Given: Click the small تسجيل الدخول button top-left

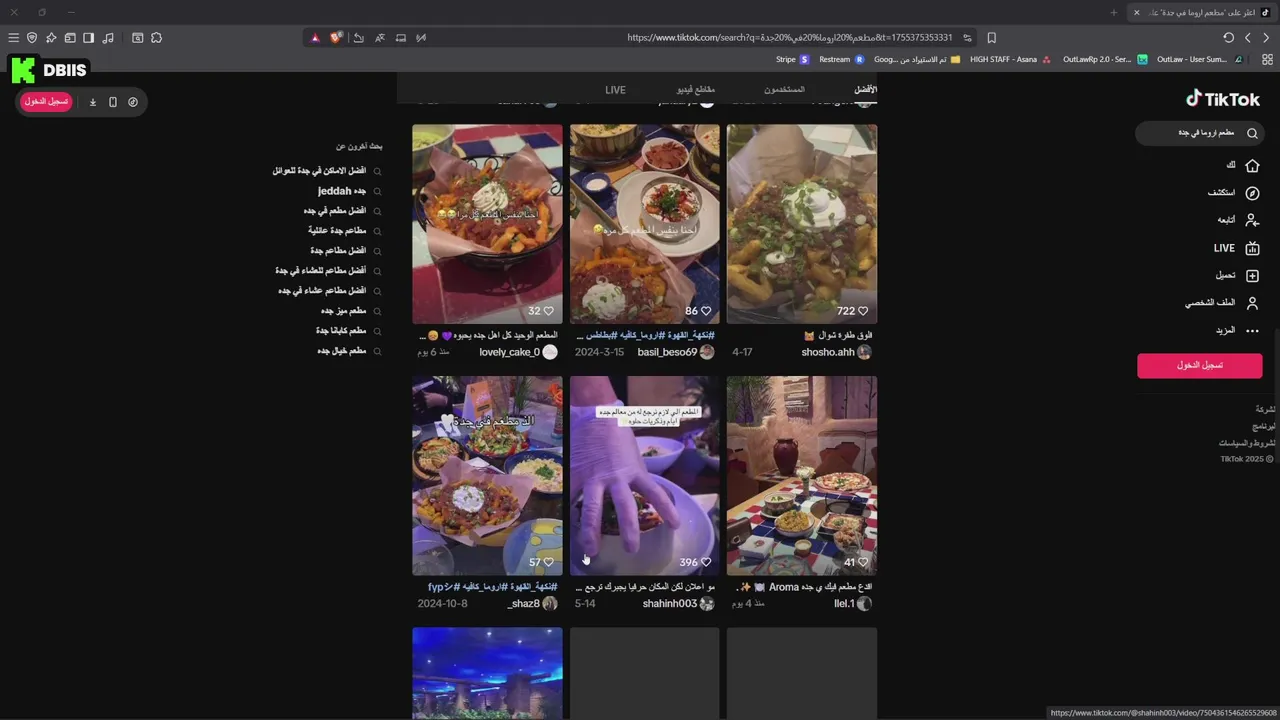Looking at the screenshot, I should 47,102.
